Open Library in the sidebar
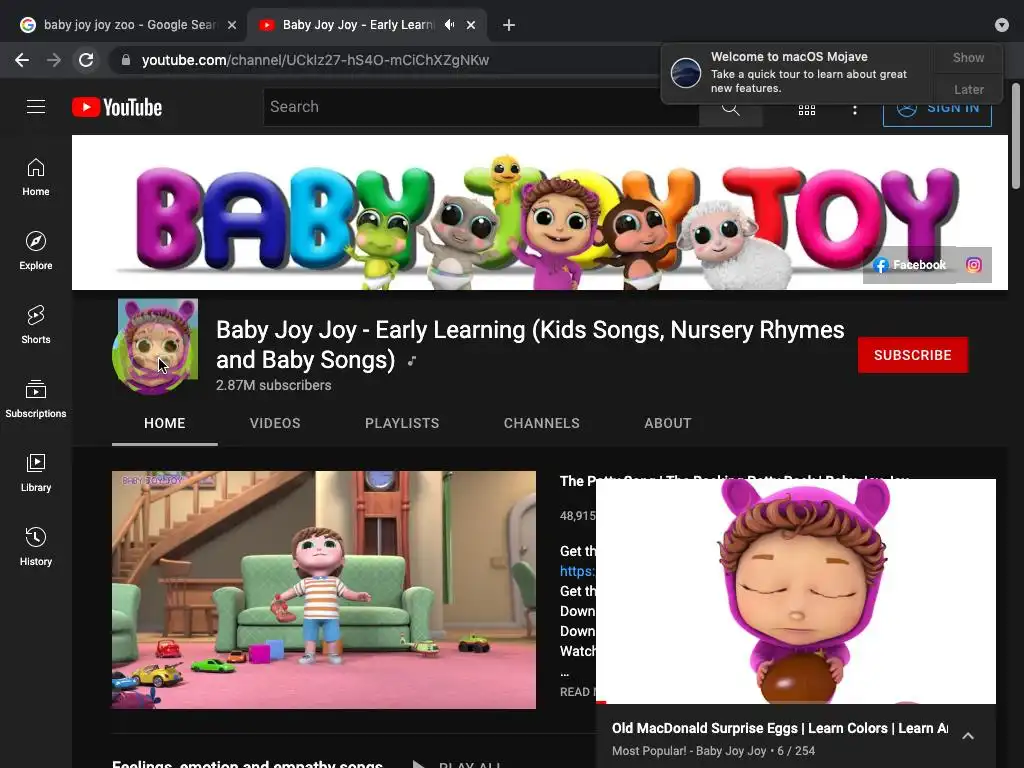The height and width of the screenshot is (768, 1024). pyautogui.click(x=36, y=473)
